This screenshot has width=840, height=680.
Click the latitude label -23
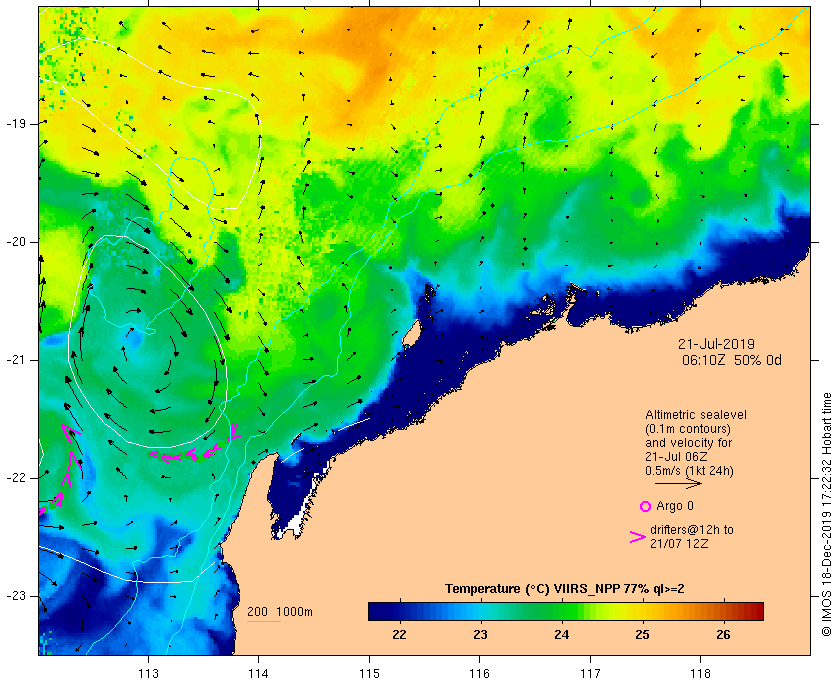pyautogui.click(x=16, y=596)
